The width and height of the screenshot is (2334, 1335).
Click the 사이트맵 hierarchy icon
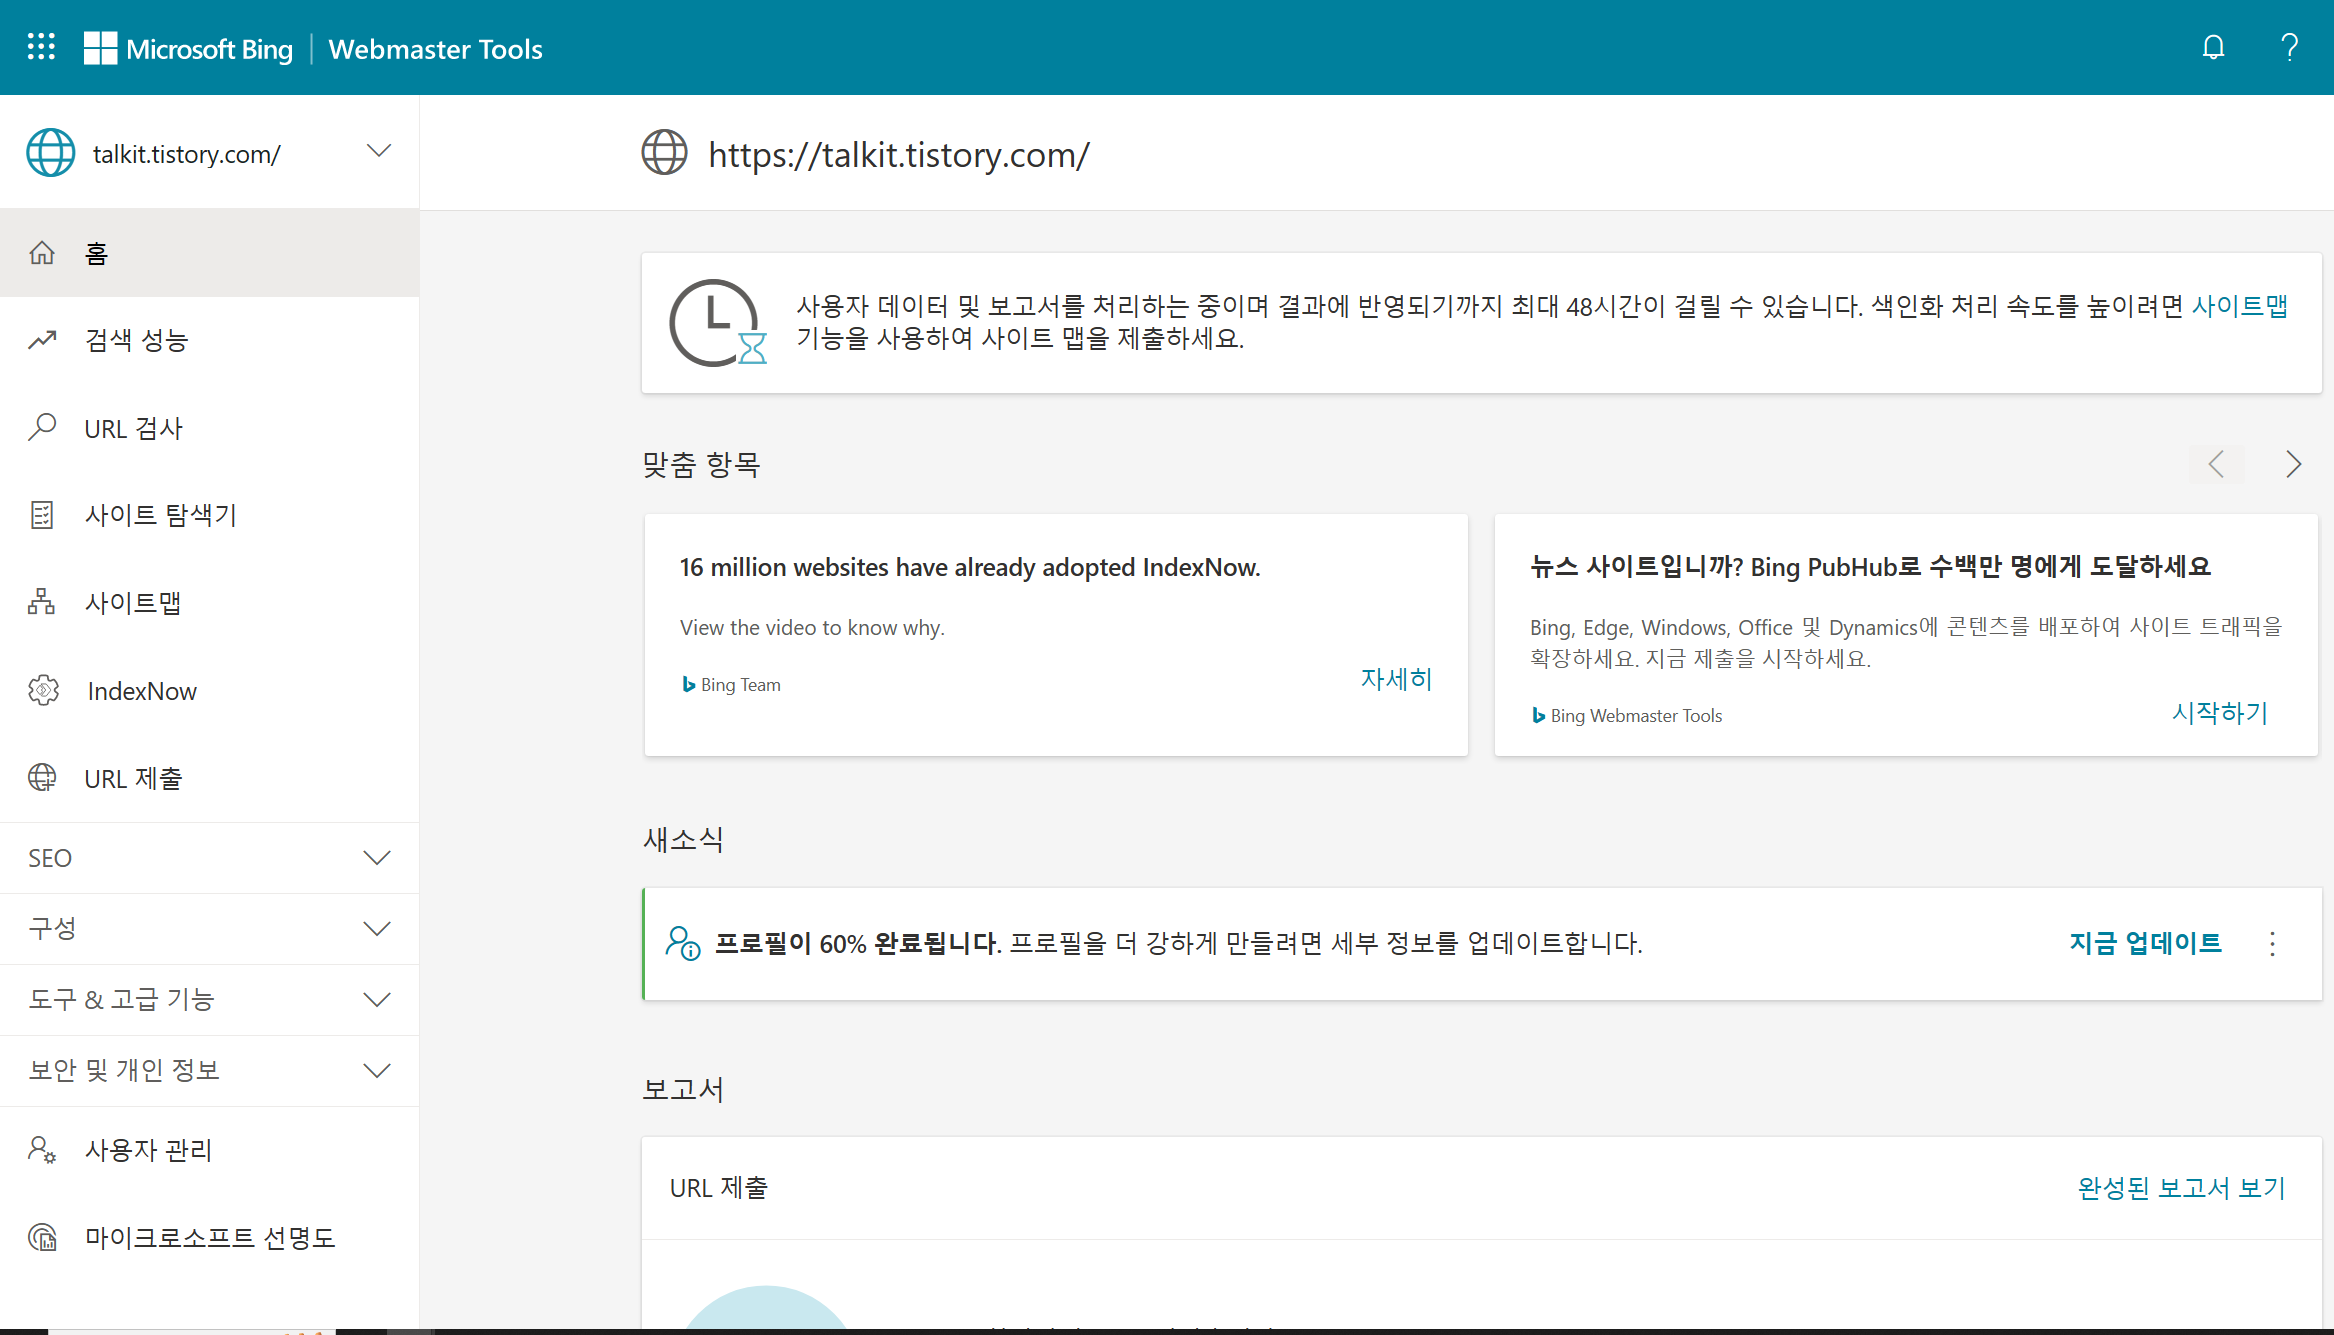click(x=42, y=602)
